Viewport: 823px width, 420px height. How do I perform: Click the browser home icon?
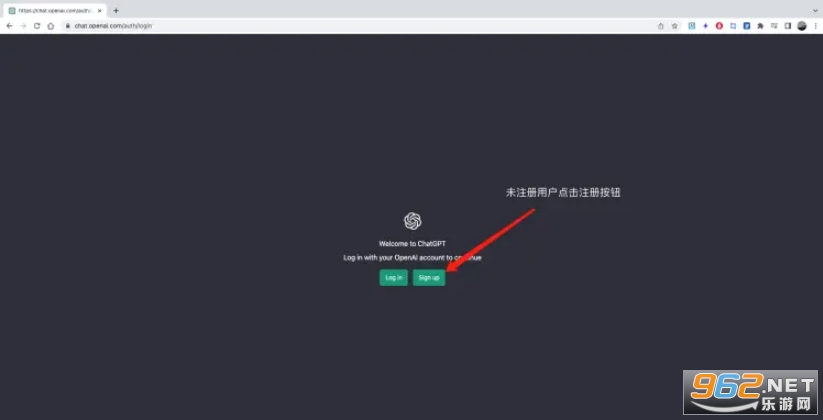click(x=51, y=26)
